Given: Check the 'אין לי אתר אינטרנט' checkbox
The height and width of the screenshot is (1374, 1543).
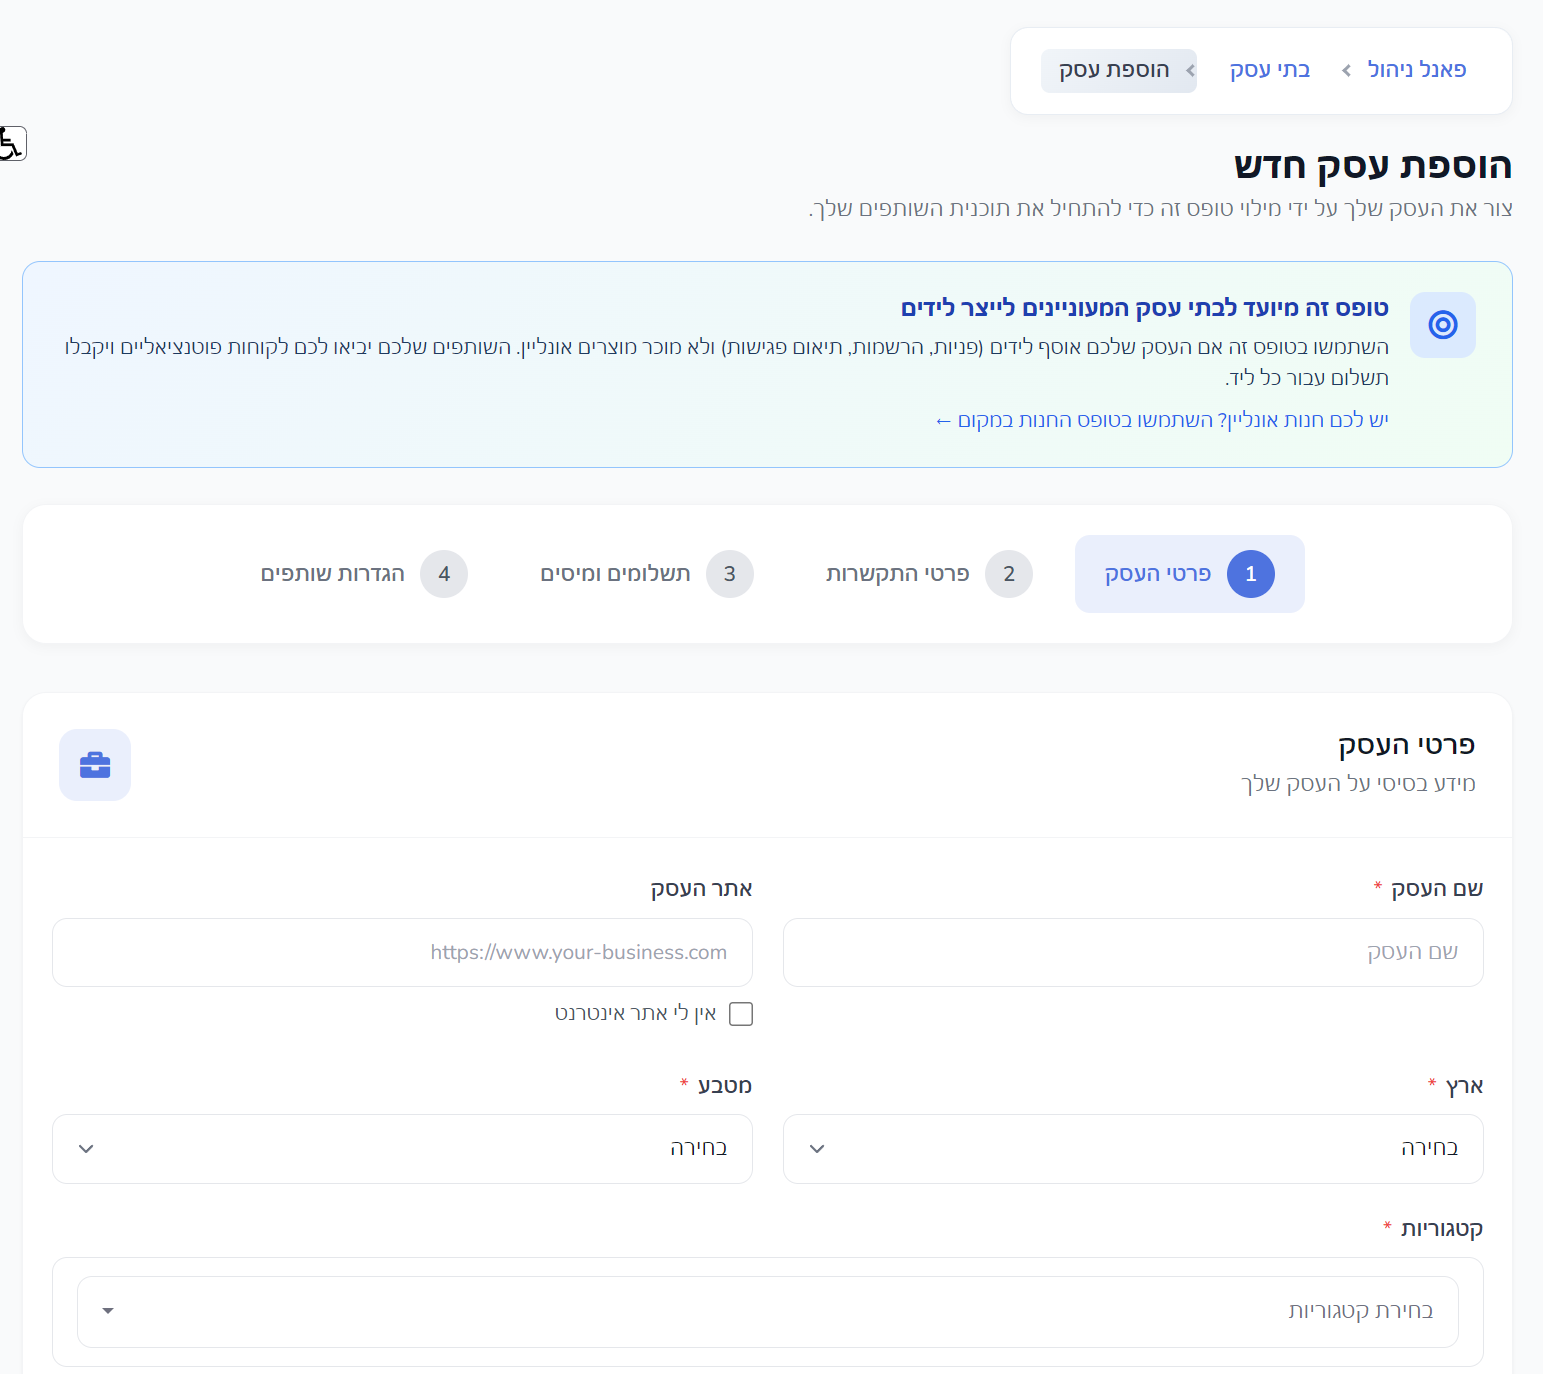Looking at the screenshot, I should 741,1014.
